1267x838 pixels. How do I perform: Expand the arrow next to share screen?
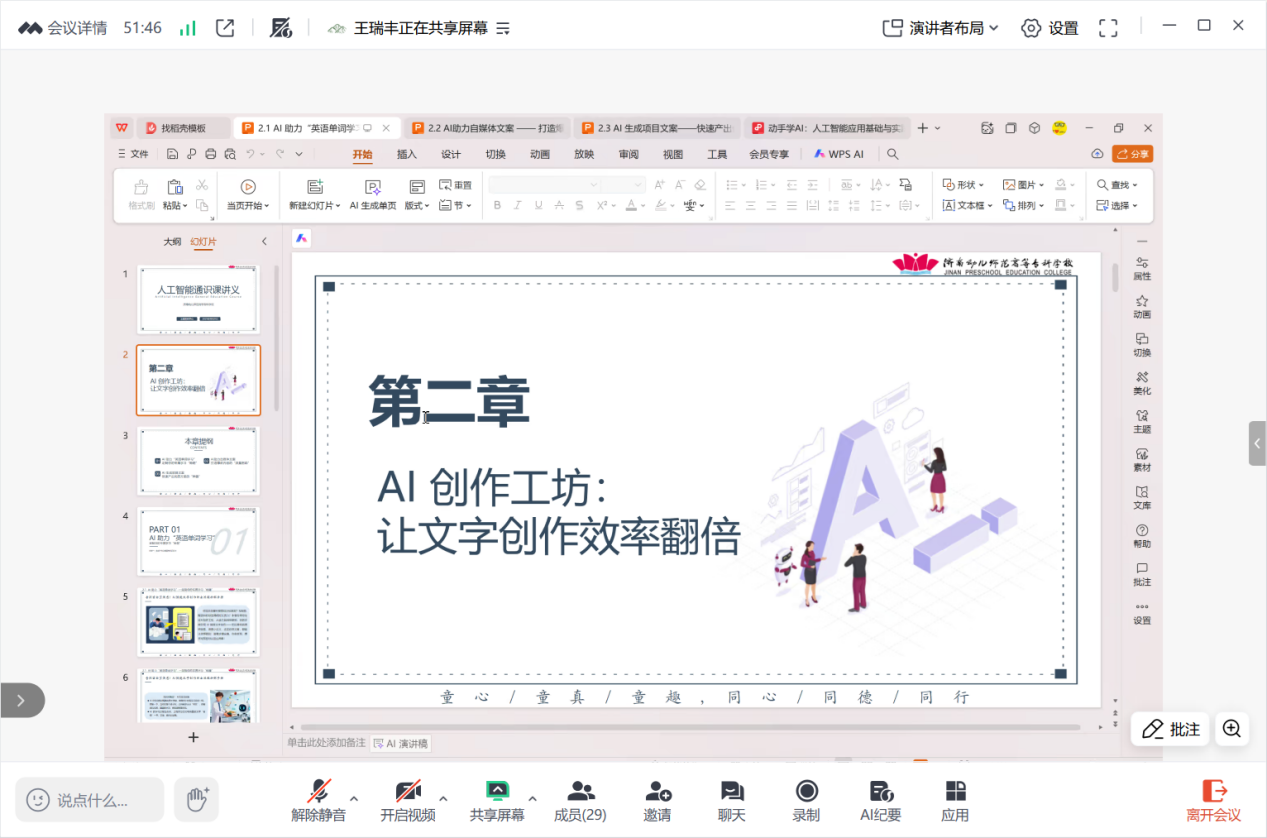(x=533, y=799)
